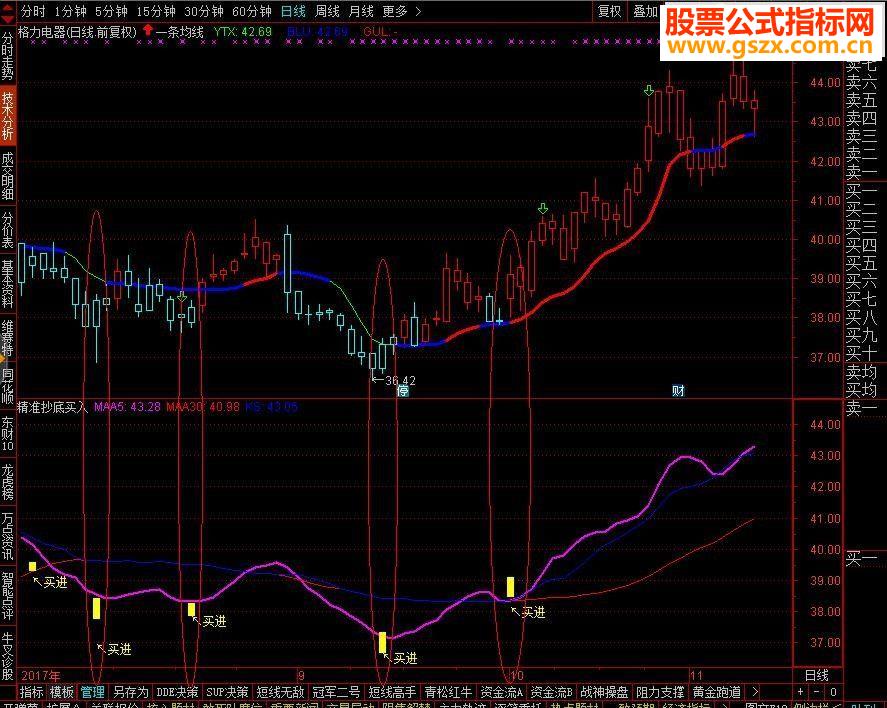
Task: Click the 0 reset button at bottom-right
Action: coord(833,692)
